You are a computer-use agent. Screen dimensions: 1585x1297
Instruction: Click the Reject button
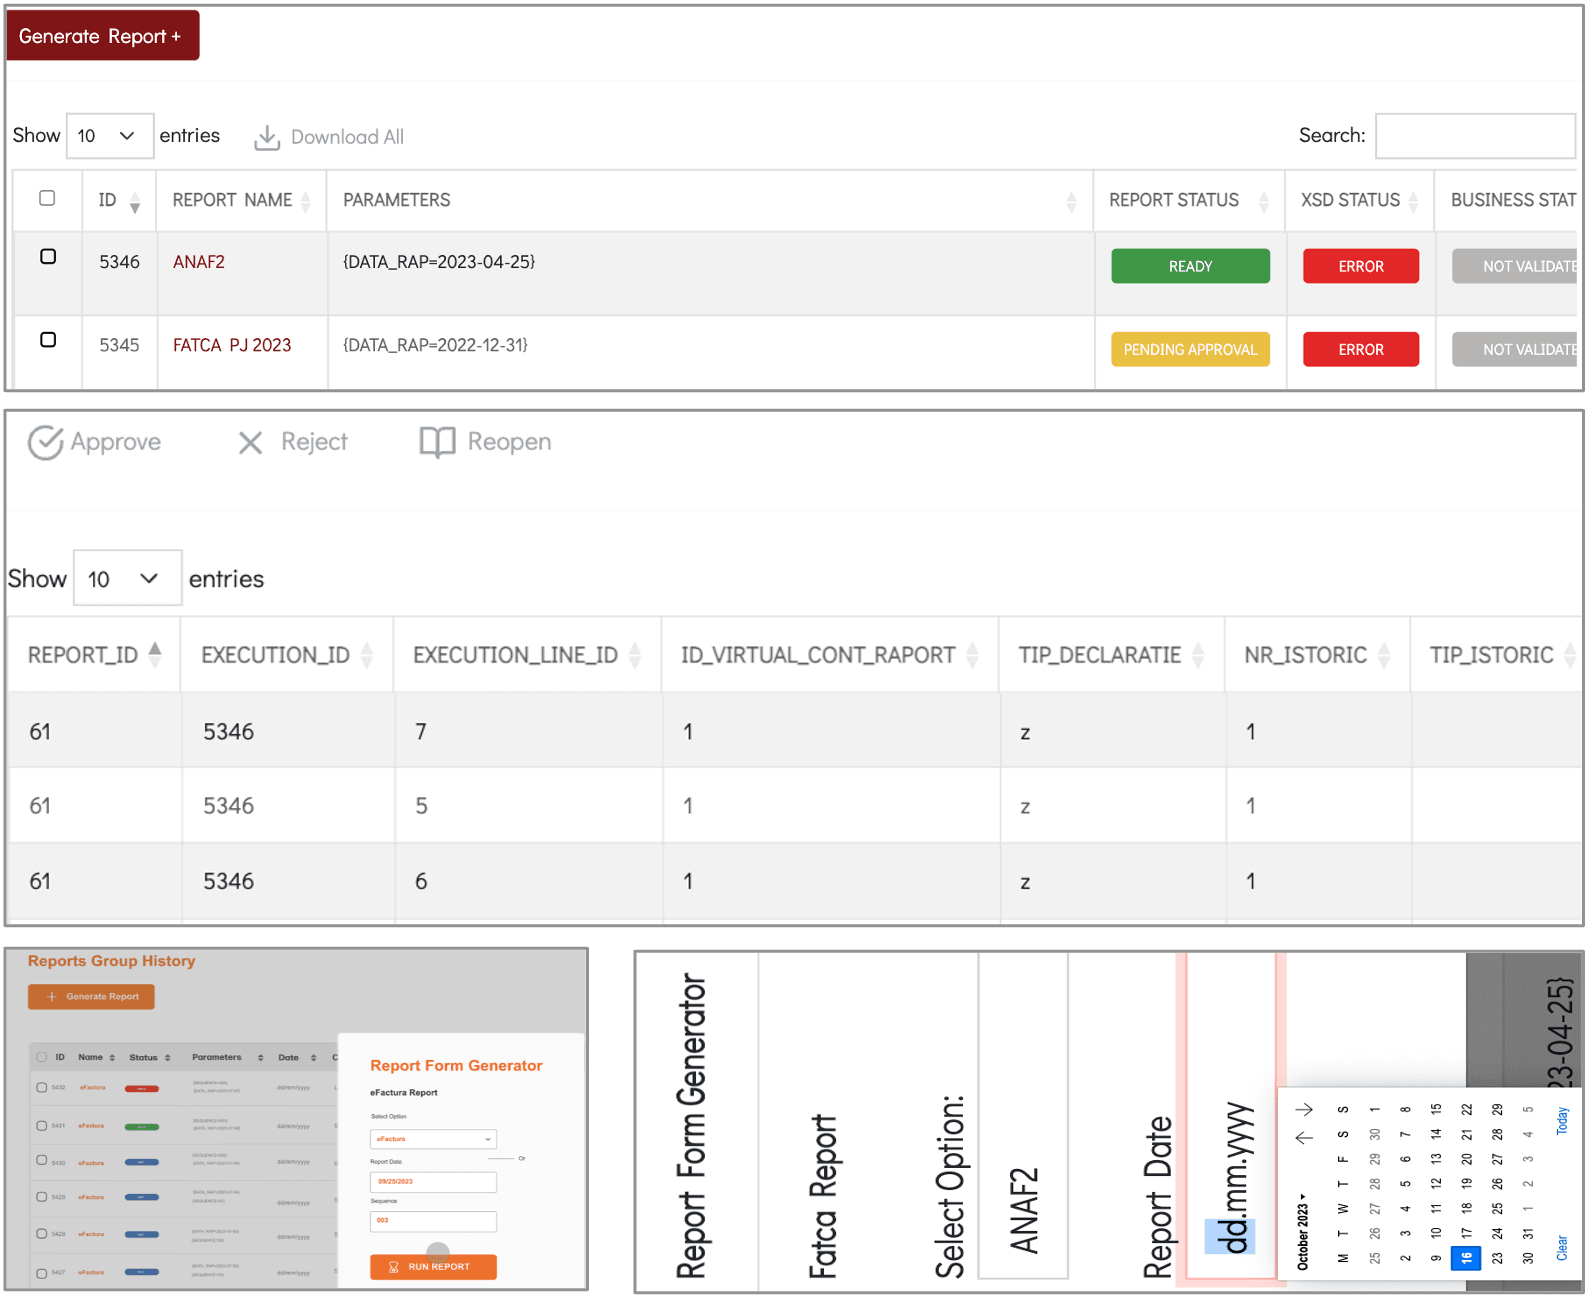[x=293, y=442]
